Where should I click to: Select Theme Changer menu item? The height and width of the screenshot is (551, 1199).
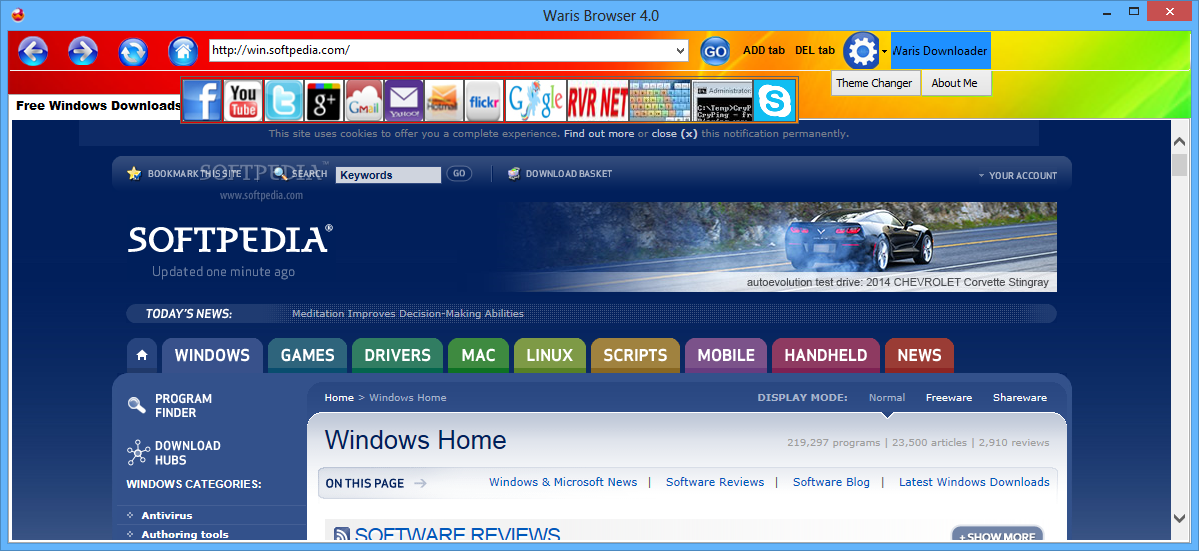coord(874,83)
